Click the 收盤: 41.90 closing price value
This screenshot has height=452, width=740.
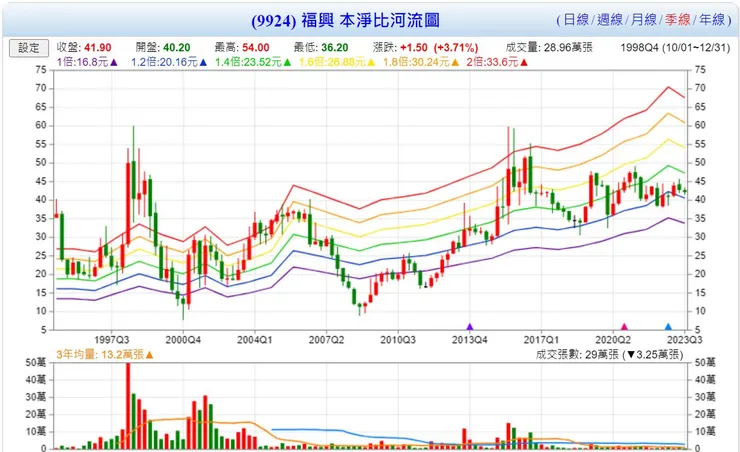pyautogui.click(x=84, y=48)
